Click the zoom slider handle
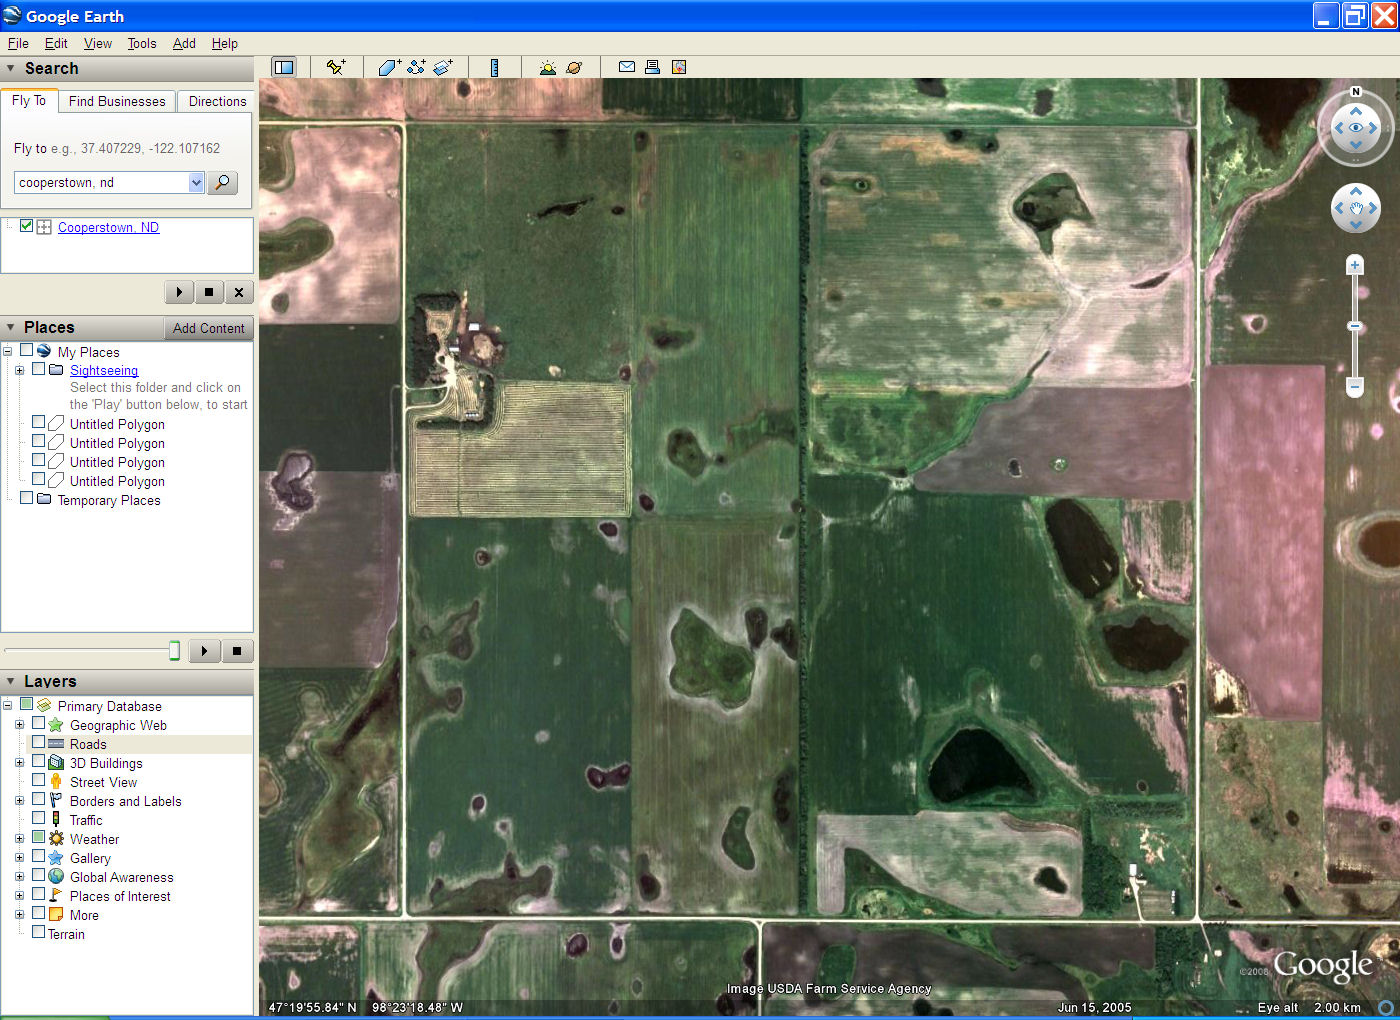The image size is (1400, 1020). (1355, 326)
